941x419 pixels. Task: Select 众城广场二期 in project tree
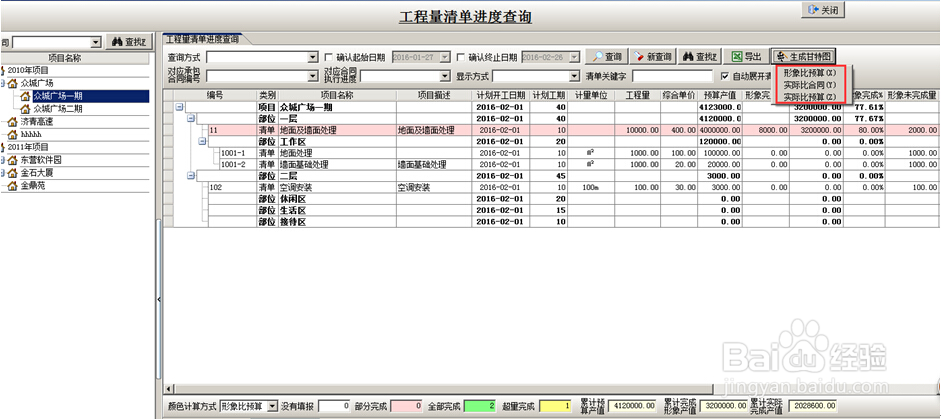click(58, 109)
